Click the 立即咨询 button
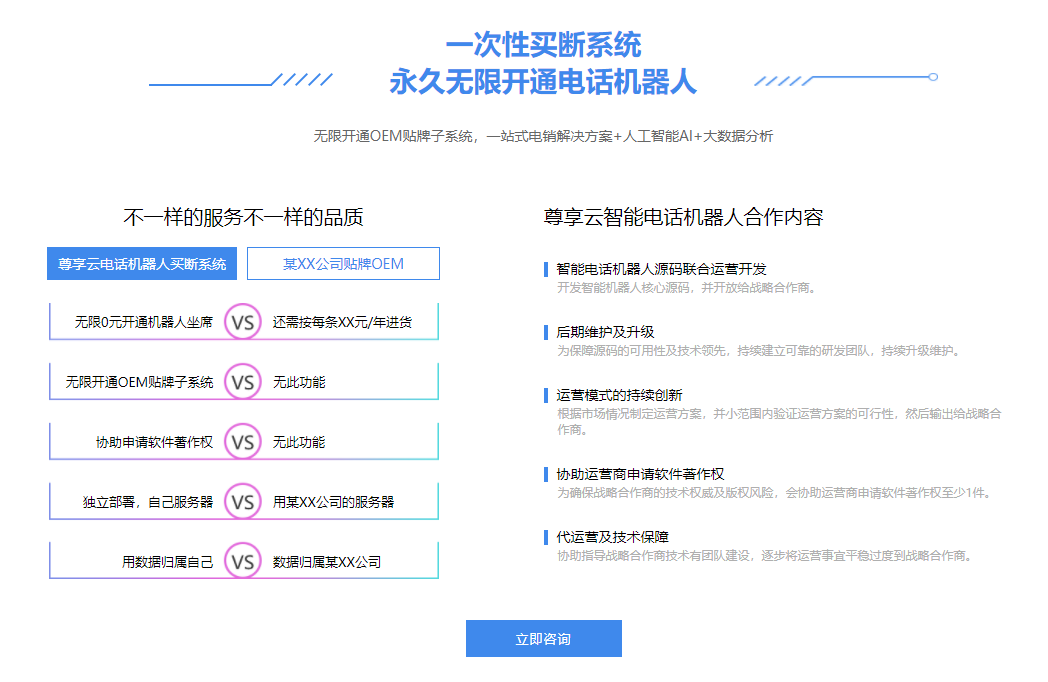1048x682 pixels. [543, 639]
